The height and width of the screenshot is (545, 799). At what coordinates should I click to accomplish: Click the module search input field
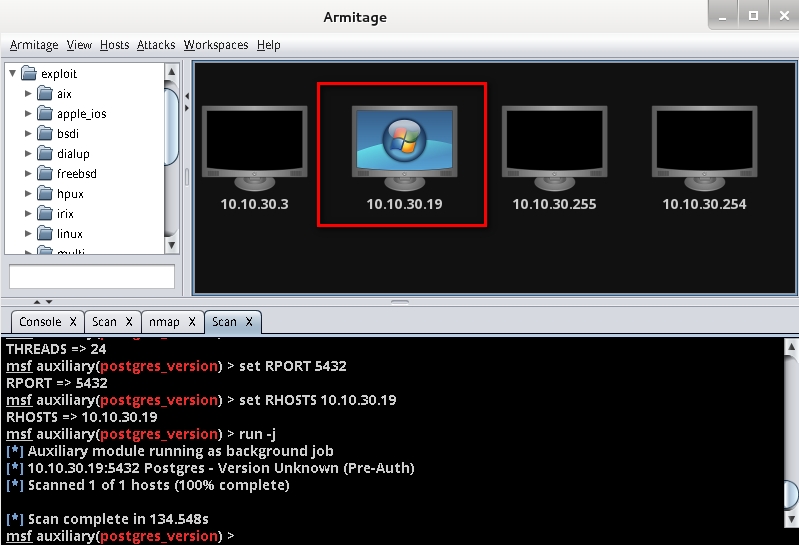(92, 277)
